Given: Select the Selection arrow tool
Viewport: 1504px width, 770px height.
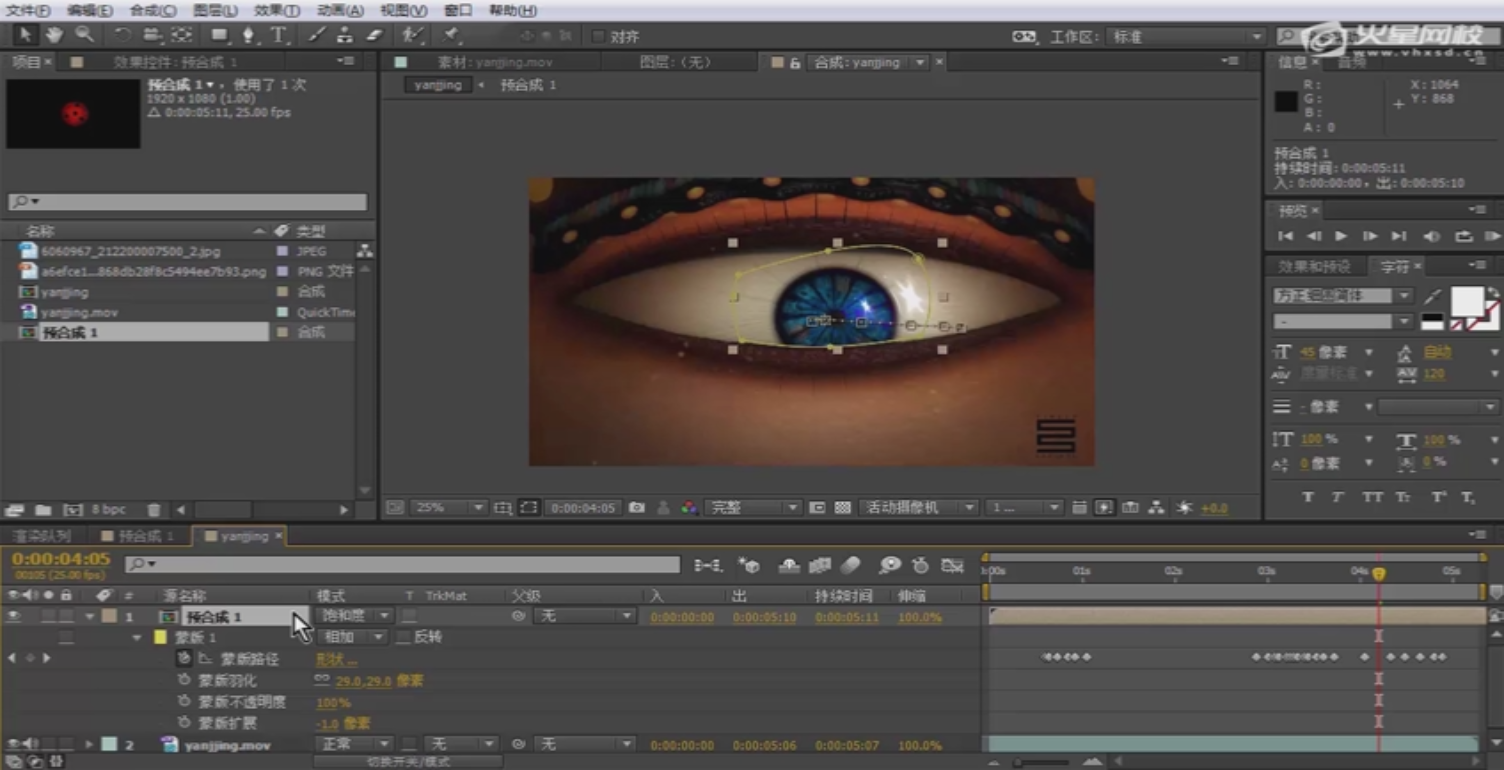Looking at the screenshot, I should (25, 35).
